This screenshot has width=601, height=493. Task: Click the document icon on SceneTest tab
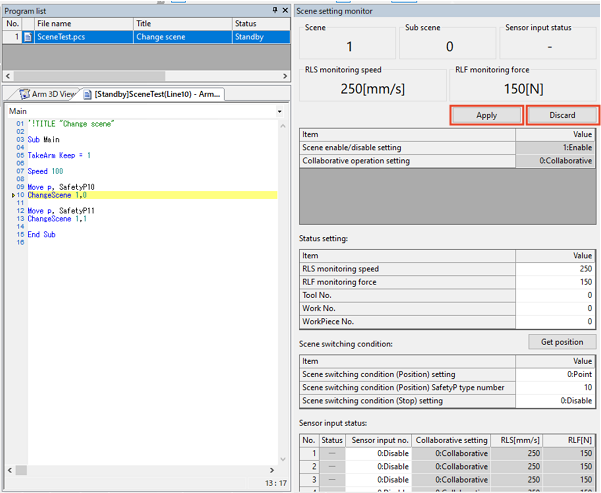click(88, 94)
